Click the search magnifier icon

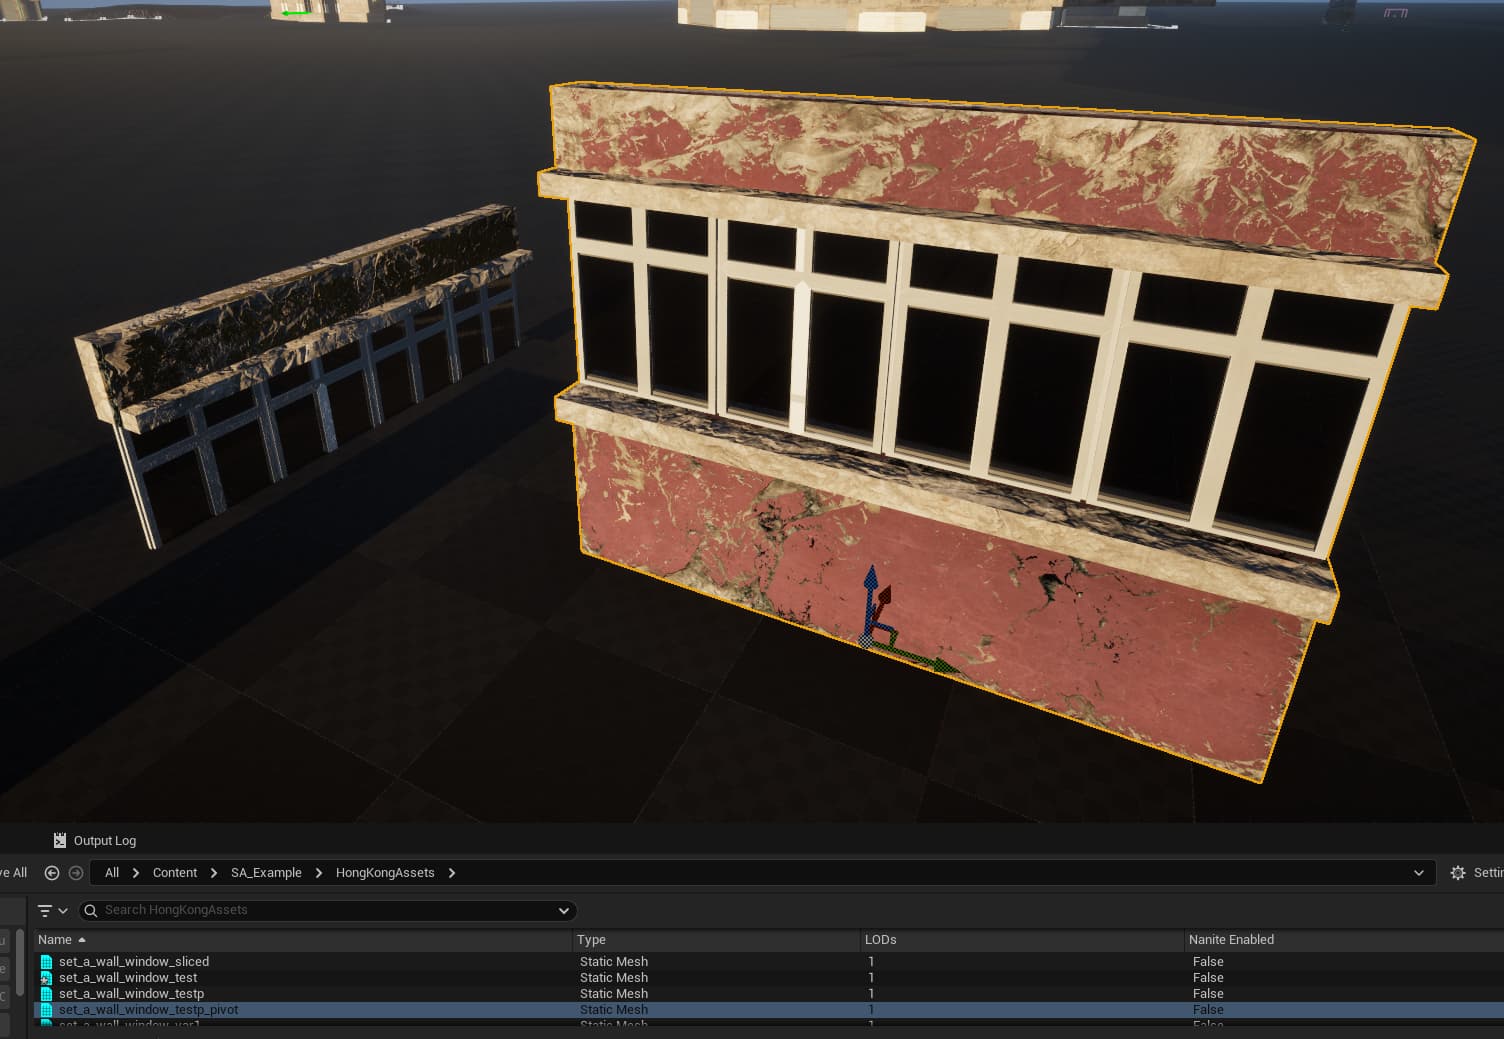click(91, 910)
